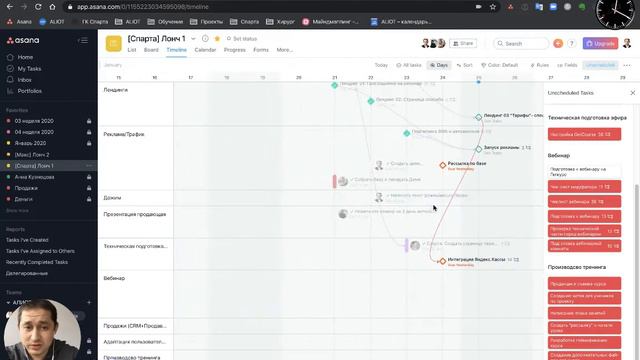This screenshot has width=640, height=360.
Task: Open favorite project 04 неделя 2020
Action: click(x=34, y=132)
